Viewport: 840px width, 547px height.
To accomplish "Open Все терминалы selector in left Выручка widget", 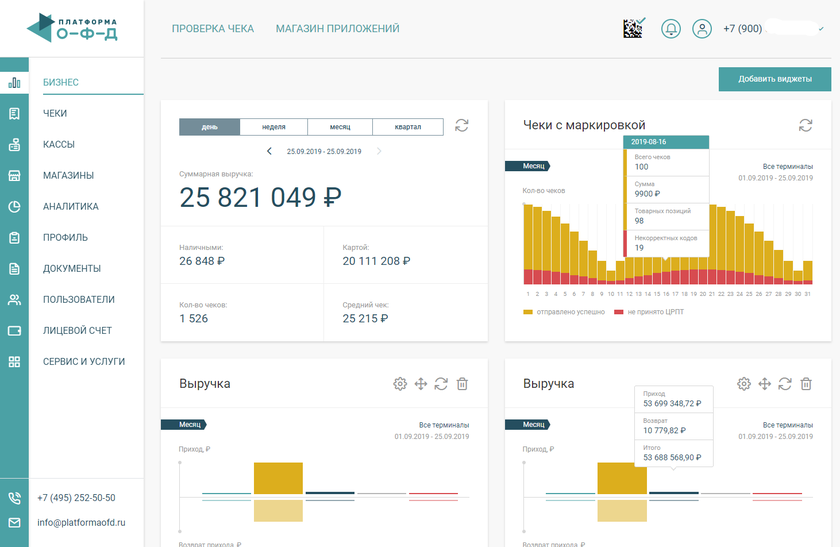I will click(x=443, y=425).
